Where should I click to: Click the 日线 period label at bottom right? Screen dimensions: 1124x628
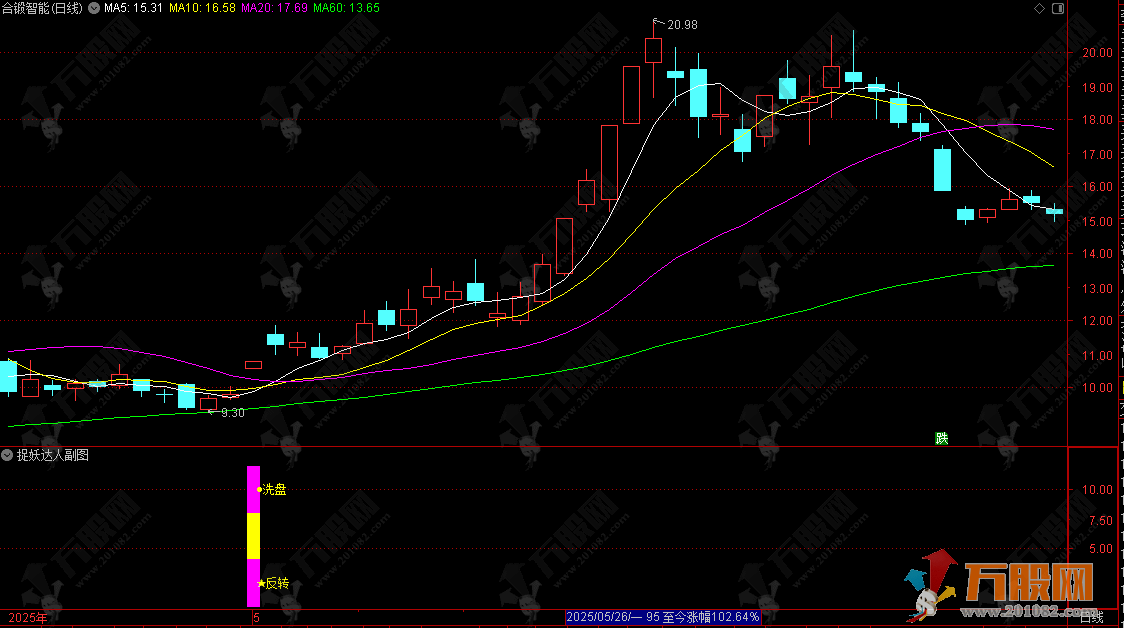(x=1092, y=618)
